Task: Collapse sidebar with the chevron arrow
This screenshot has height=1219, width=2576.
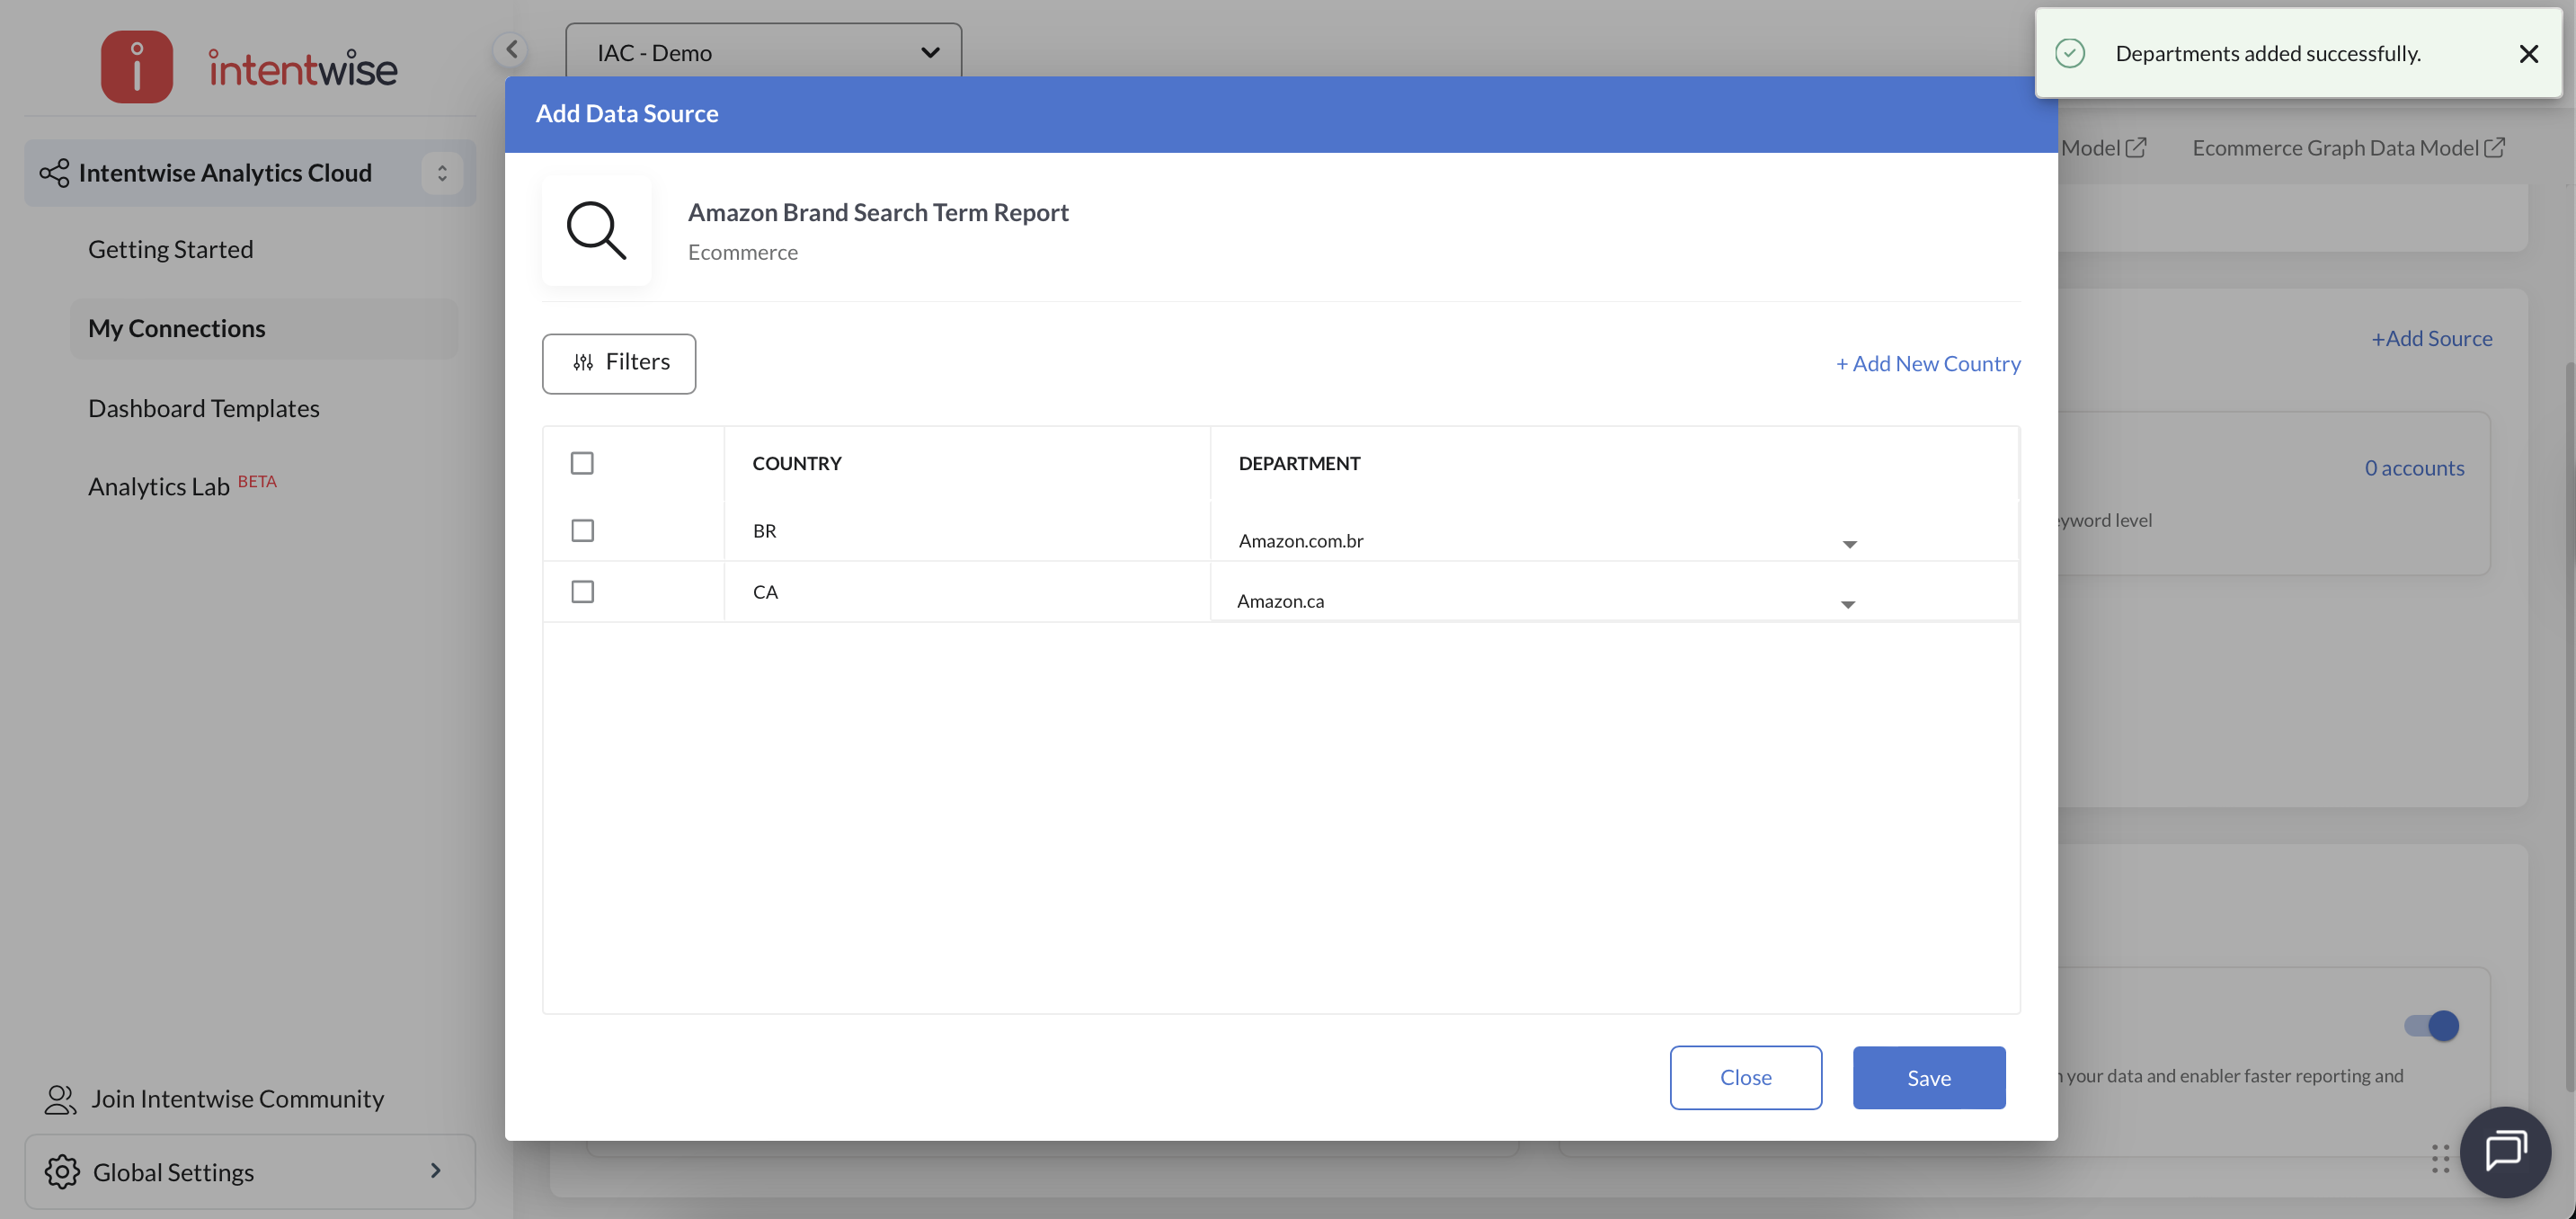Action: pyautogui.click(x=511, y=49)
